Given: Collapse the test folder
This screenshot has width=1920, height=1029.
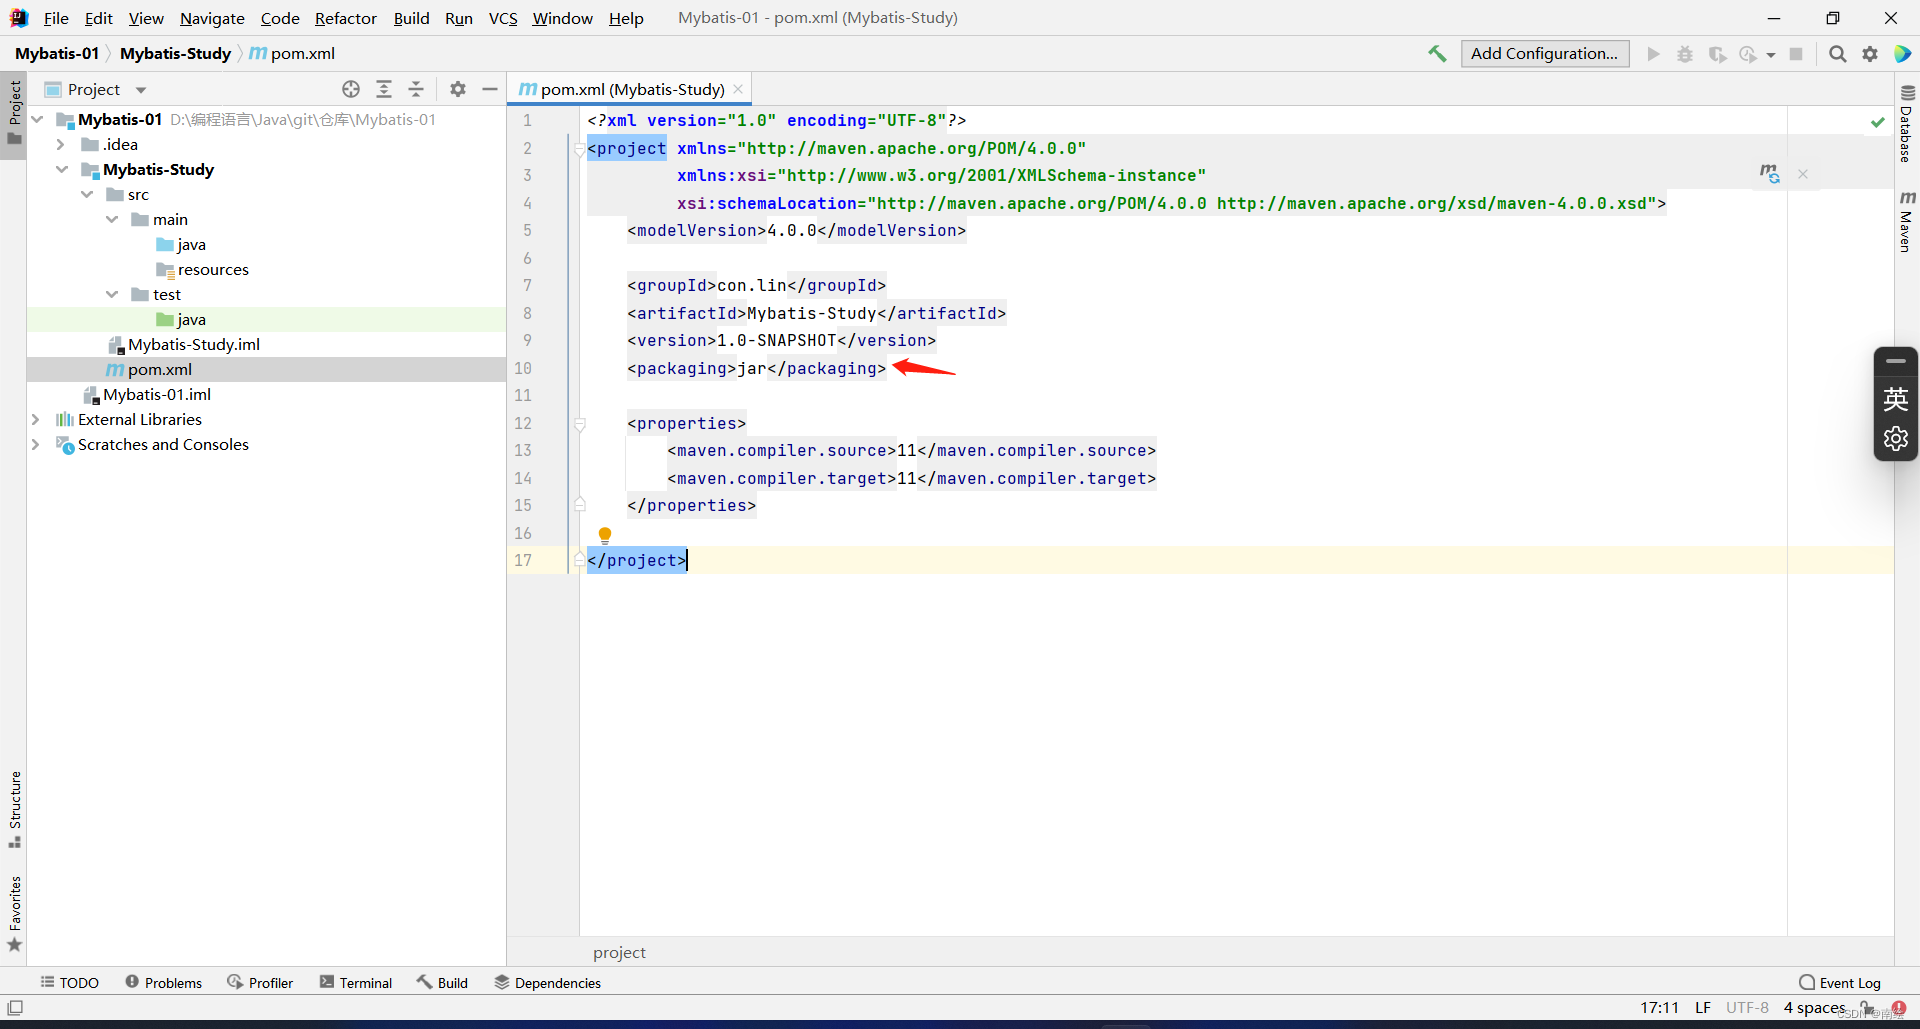Looking at the screenshot, I should coord(112,294).
